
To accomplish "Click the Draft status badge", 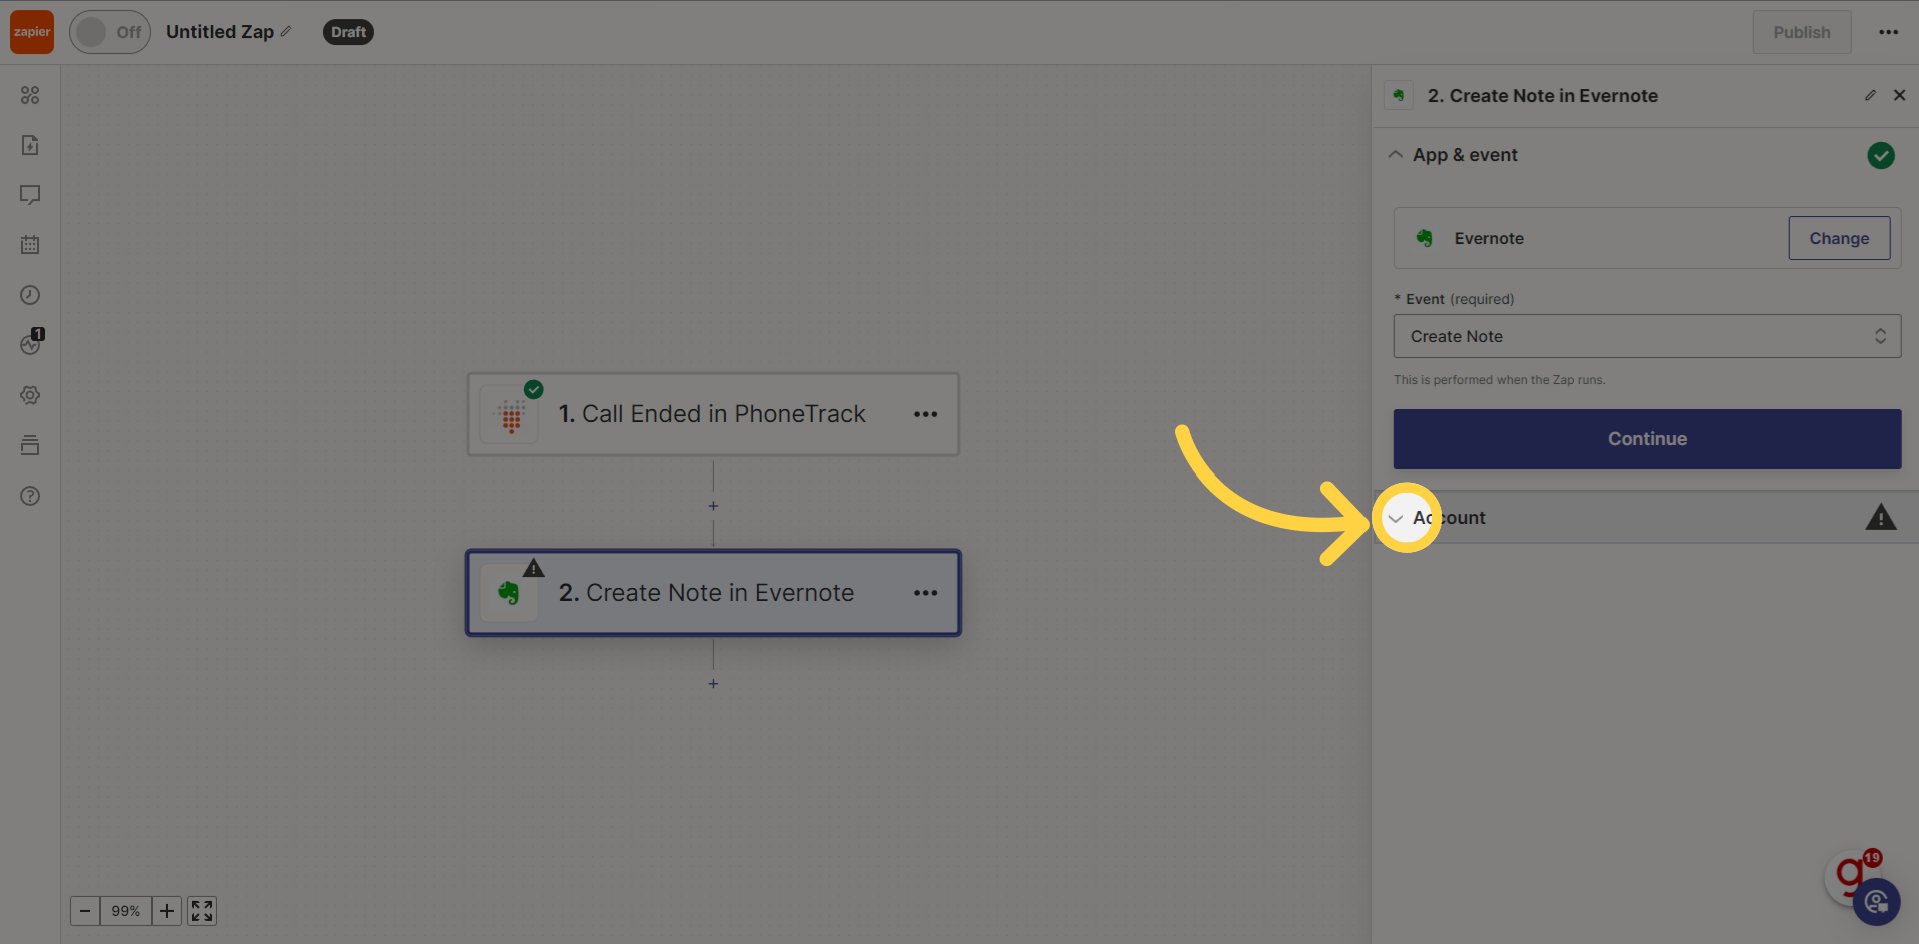I will [348, 32].
